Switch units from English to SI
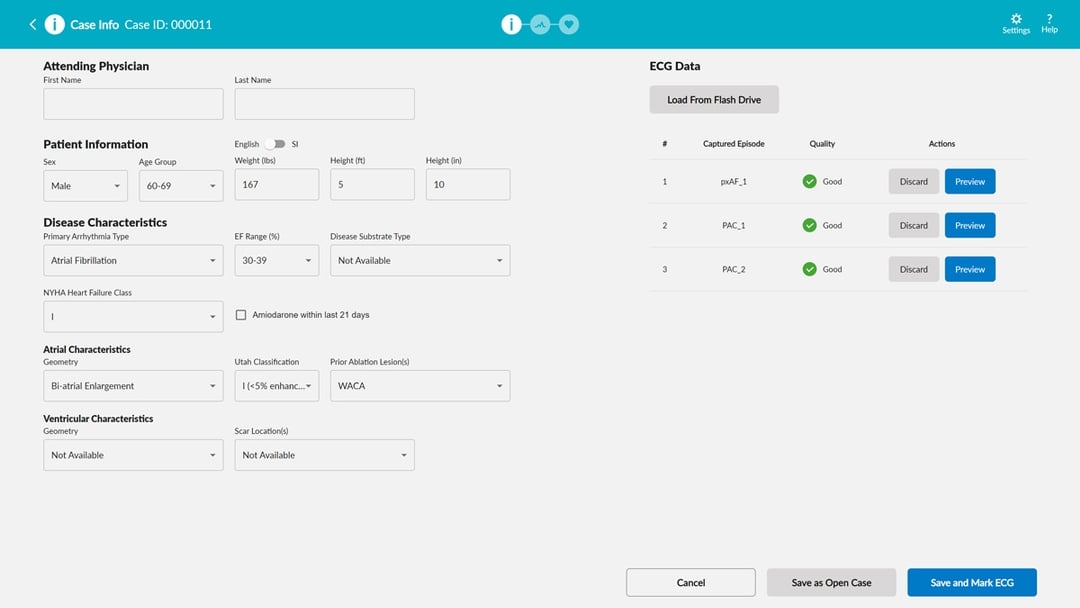The width and height of the screenshot is (1080, 608). pos(278,144)
